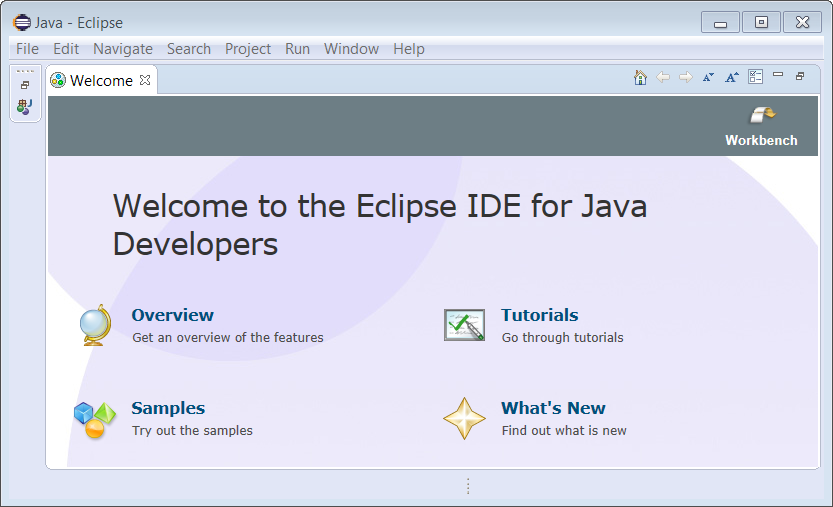The width and height of the screenshot is (833, 507).
Task: Click the dotted drag handle at bottom
Action: coord(468,486)
